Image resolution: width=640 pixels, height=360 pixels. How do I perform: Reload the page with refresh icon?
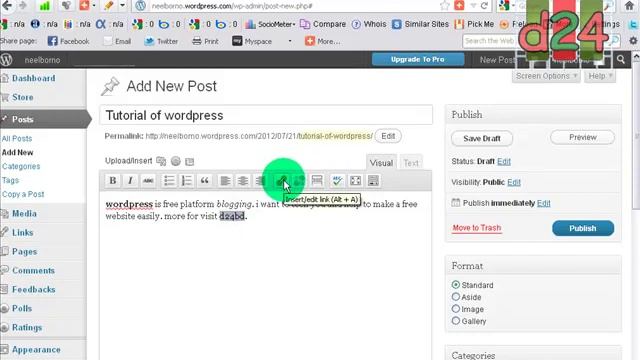[484, 6]
